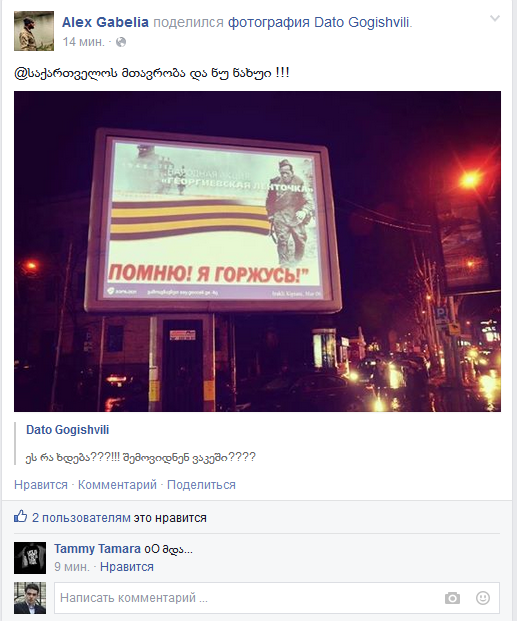Open the emoji smiley picker

coord(483,598)
